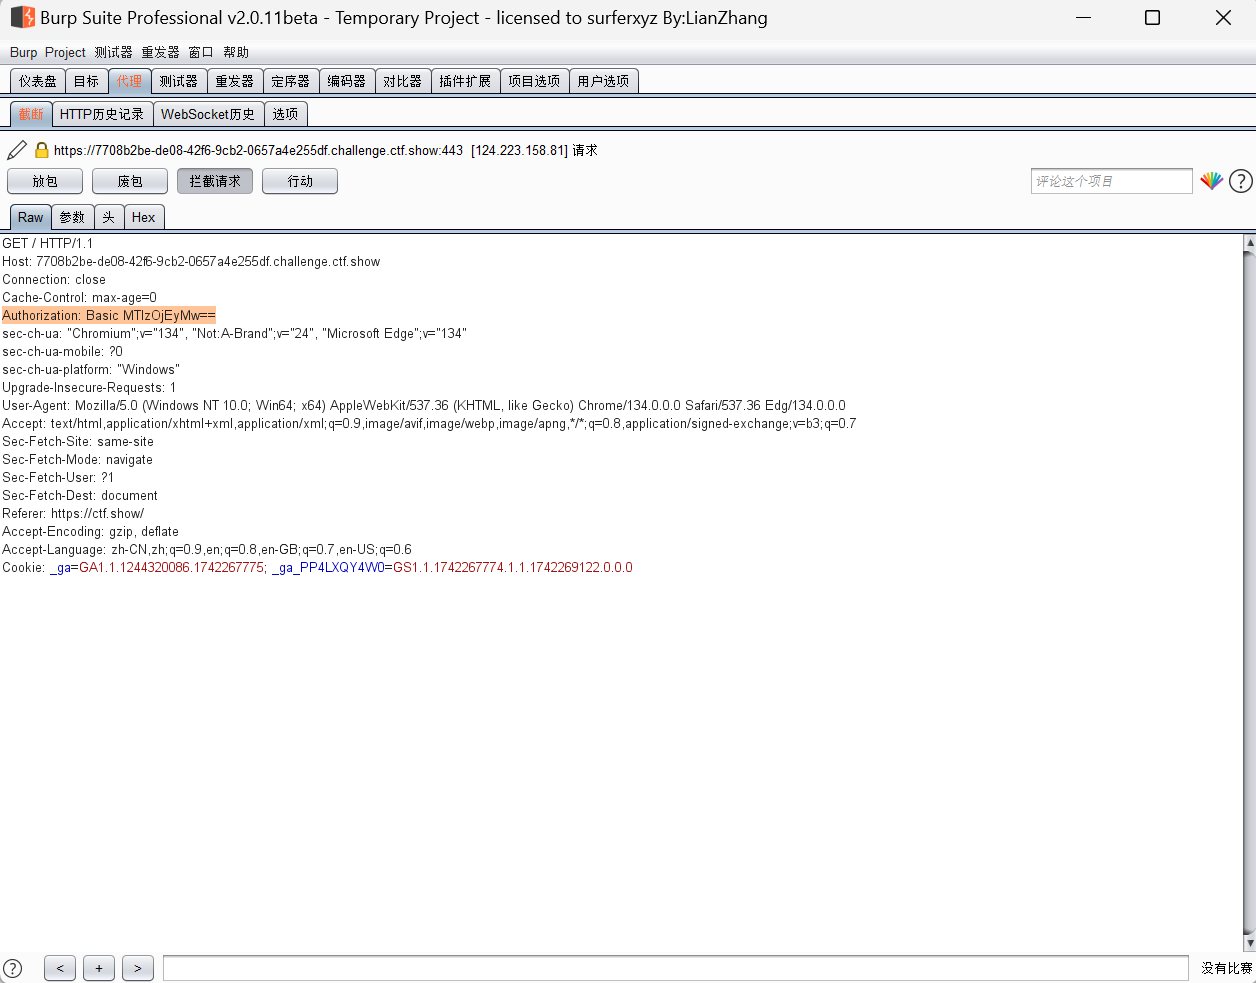Open the 重发器 menu in menu bar

point(160,52)
